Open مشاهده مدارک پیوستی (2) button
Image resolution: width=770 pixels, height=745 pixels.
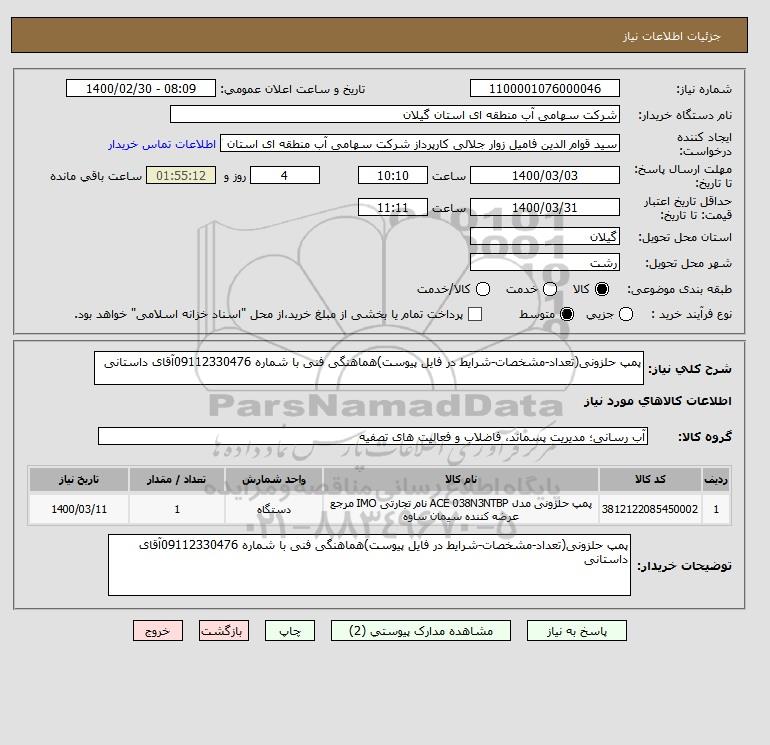tap(421, 631)
